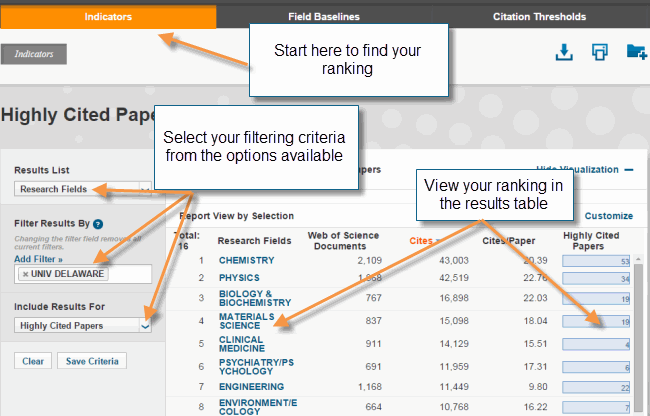Click the Save Criteria button

(x=92, y=361)
